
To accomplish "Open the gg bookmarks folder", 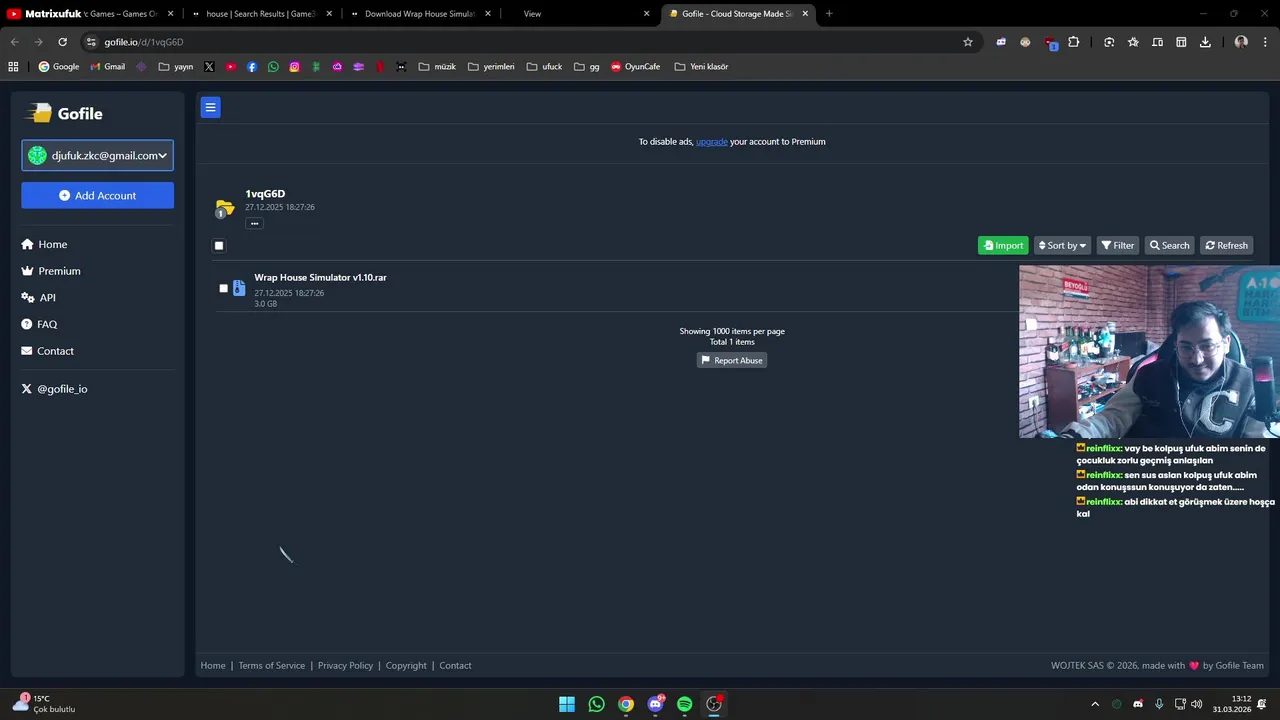I will click(587, 67).
